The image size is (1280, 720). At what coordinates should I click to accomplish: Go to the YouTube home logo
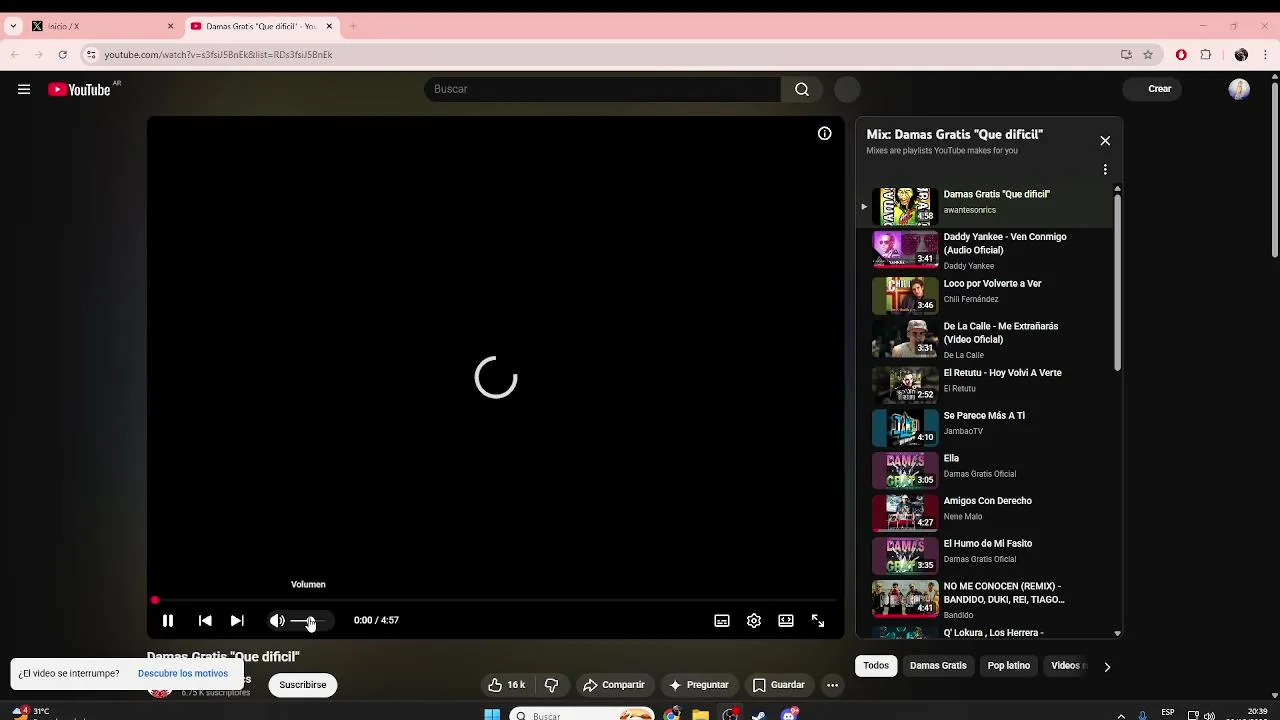coord(79,89)
